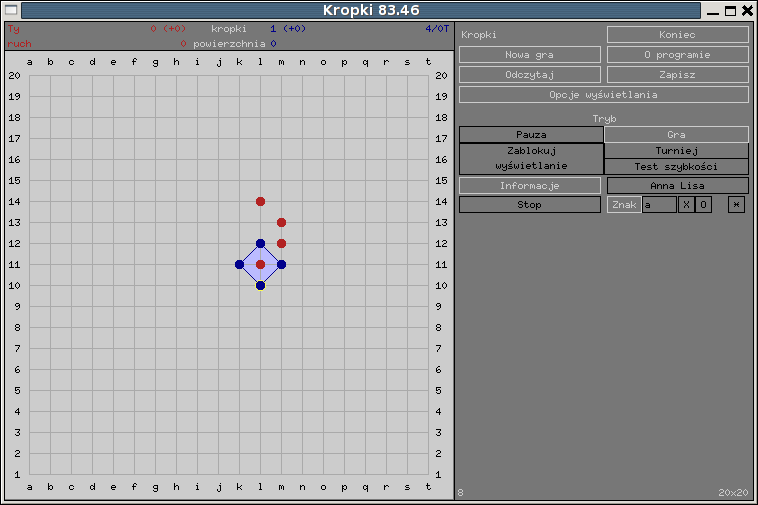Expand Opcje wyświetlania options

[603, 95]
